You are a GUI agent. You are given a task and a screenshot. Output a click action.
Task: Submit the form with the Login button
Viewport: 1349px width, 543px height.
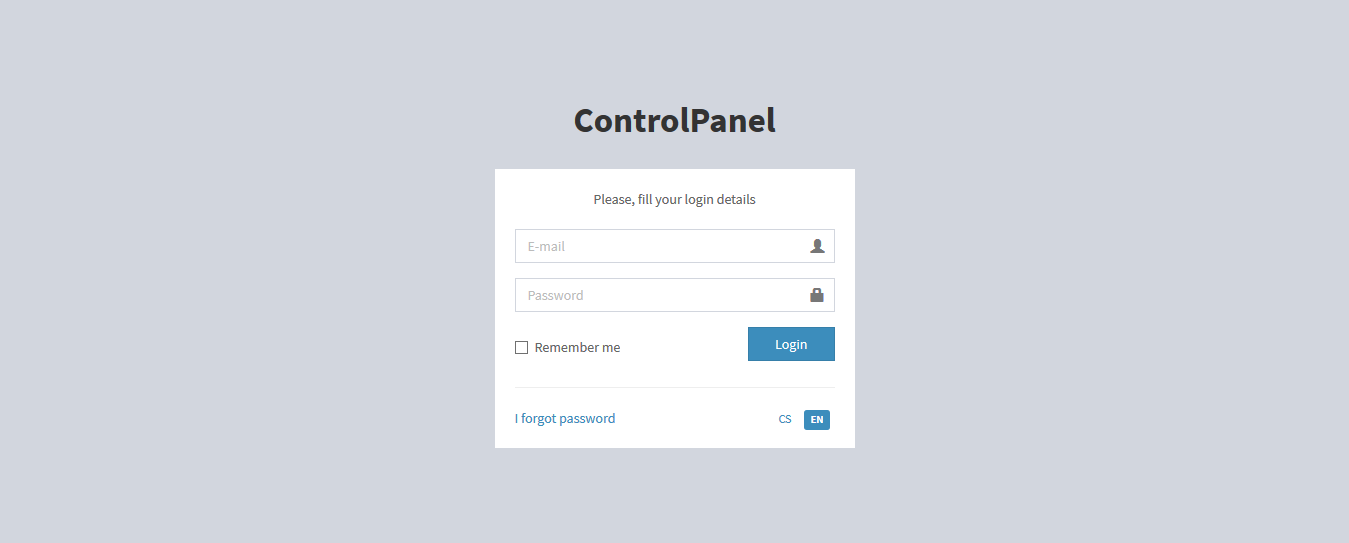(x=791, y=344)
